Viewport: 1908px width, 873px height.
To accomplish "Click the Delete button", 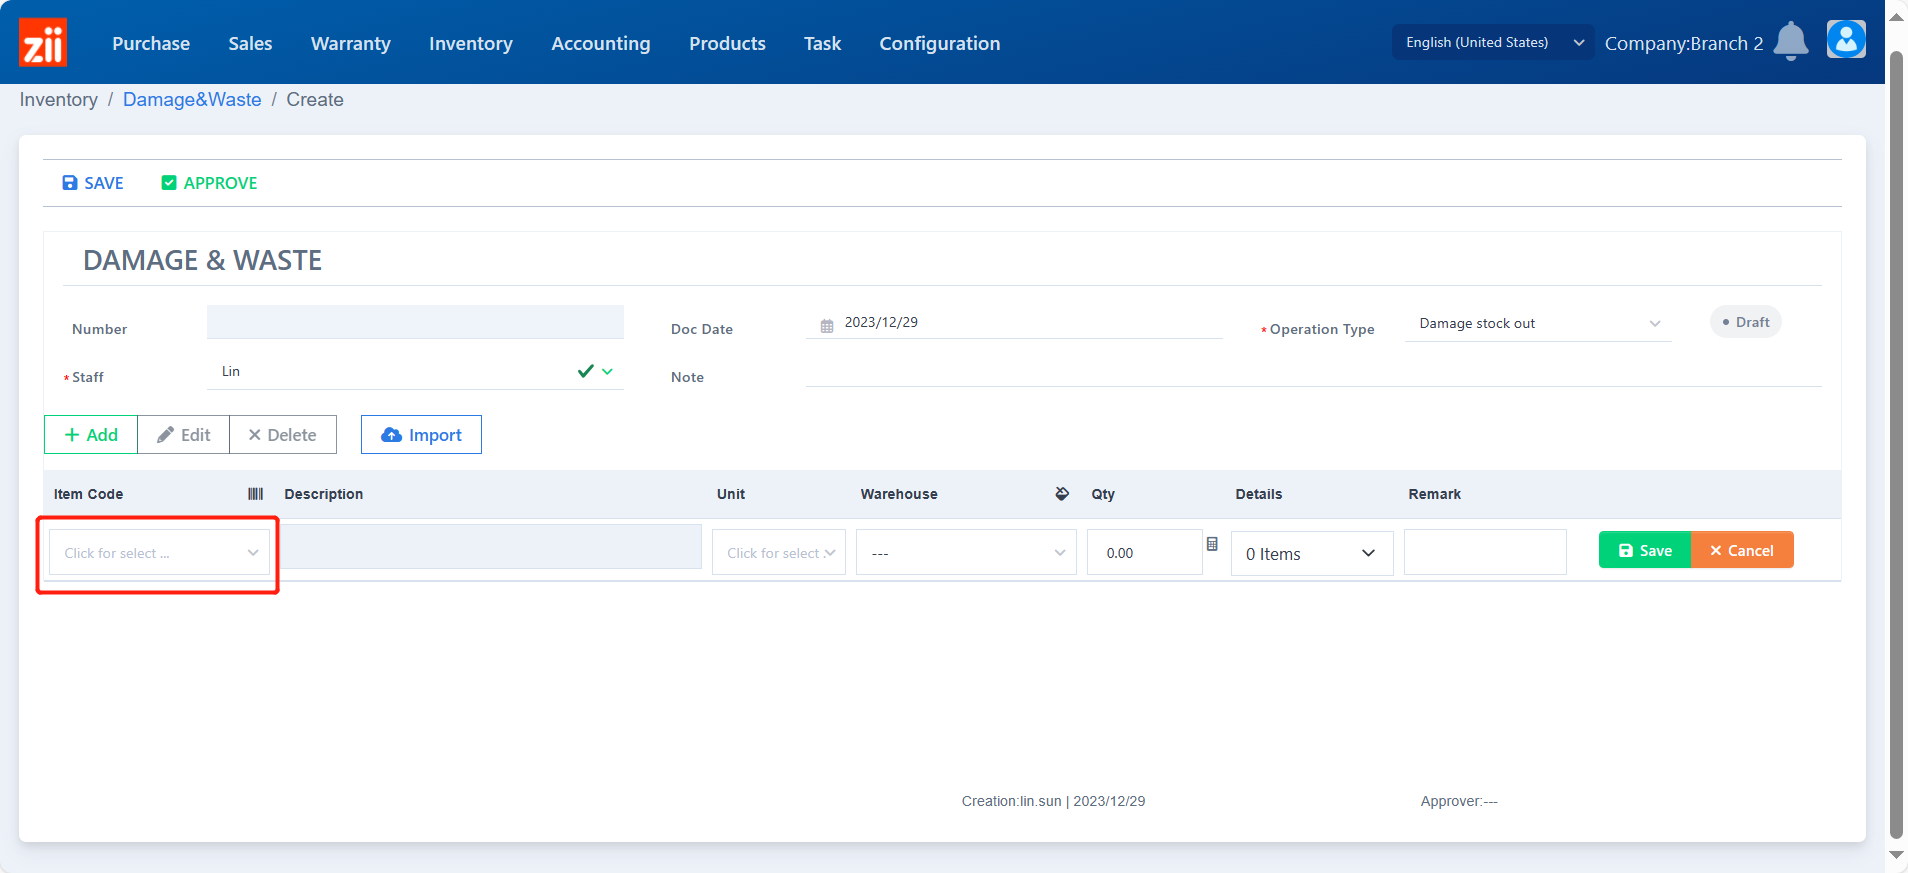I will [283, 435].
